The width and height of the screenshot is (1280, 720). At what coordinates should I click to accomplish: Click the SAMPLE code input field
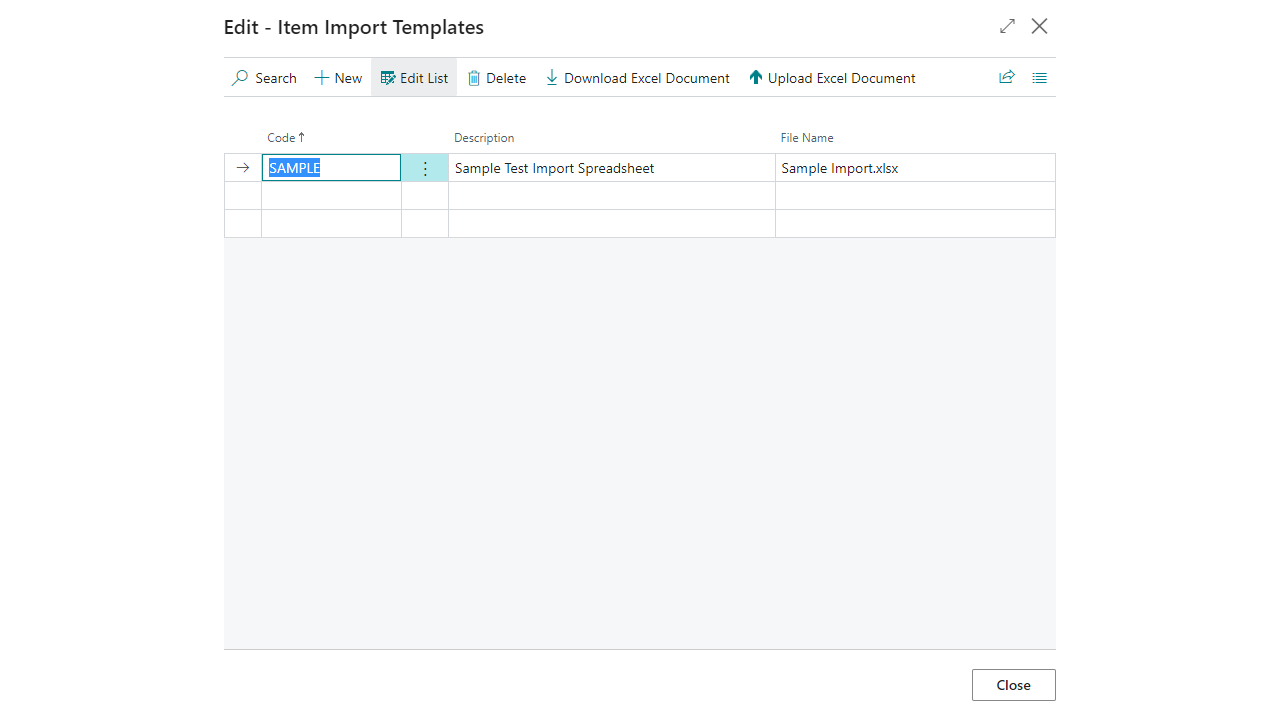pyautogui.click(x=331, y=168)
